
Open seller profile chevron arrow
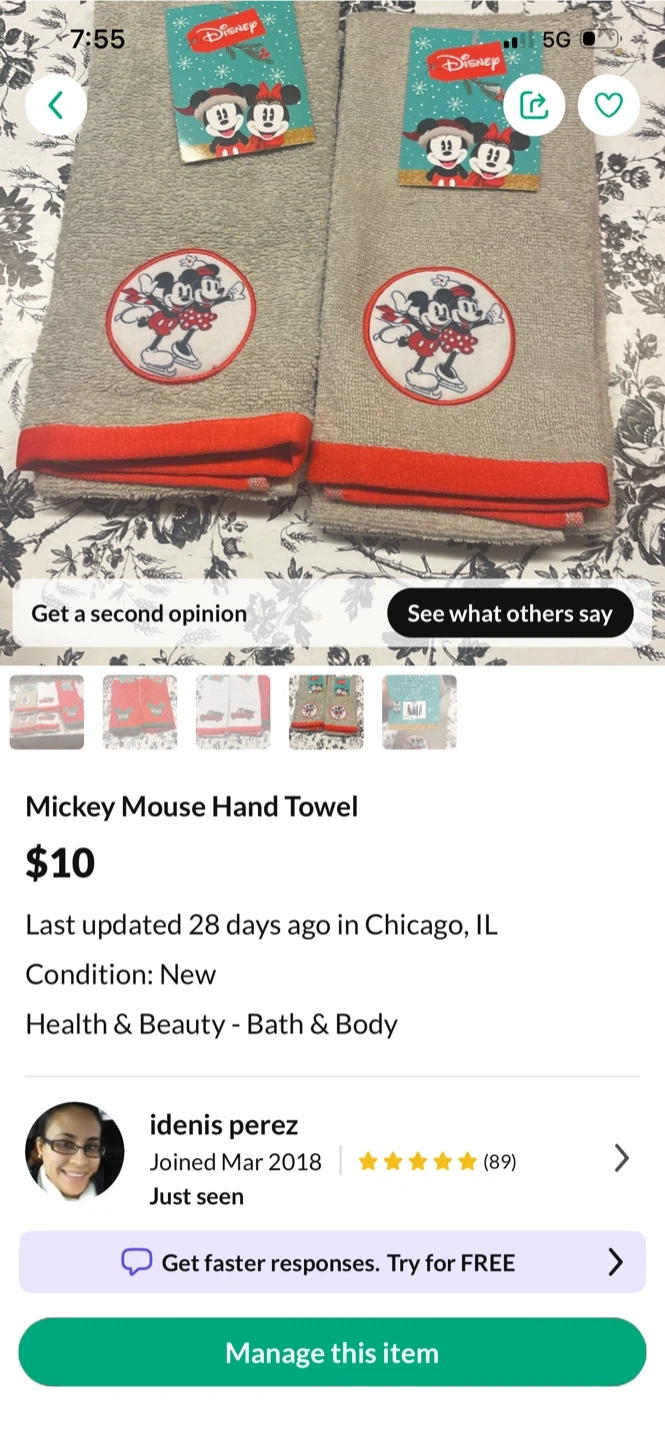[621, 1158]
